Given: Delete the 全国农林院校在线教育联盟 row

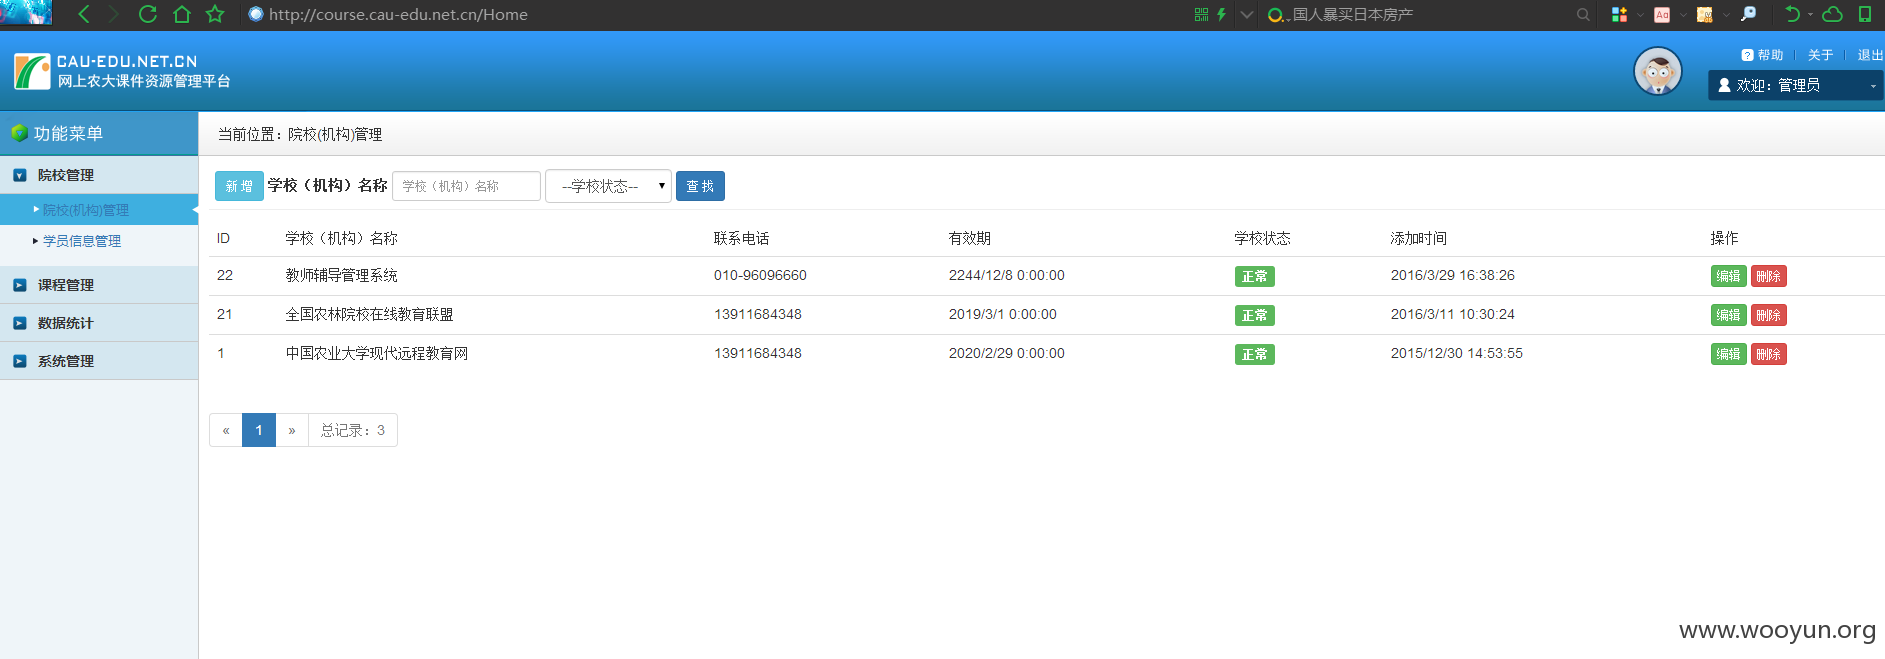Looking at the screenshot, I should pos(1768,315).
